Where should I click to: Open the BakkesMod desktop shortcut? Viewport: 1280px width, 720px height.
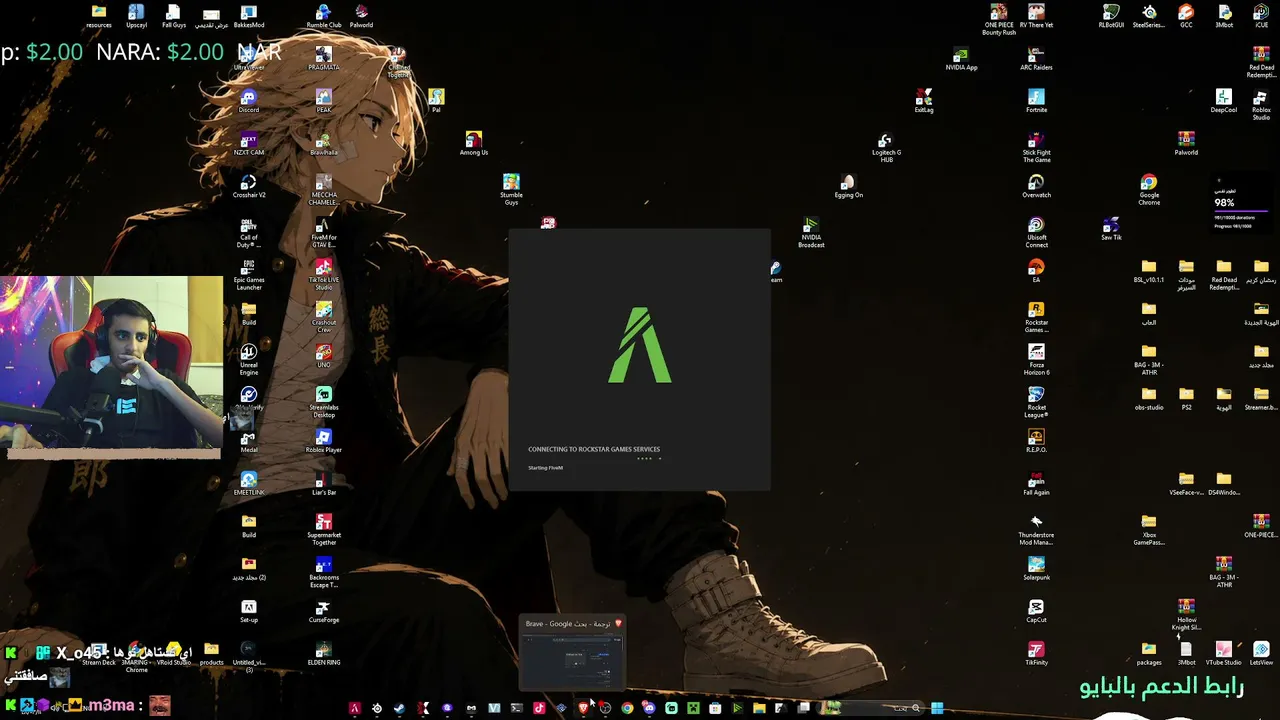(249, 17)
